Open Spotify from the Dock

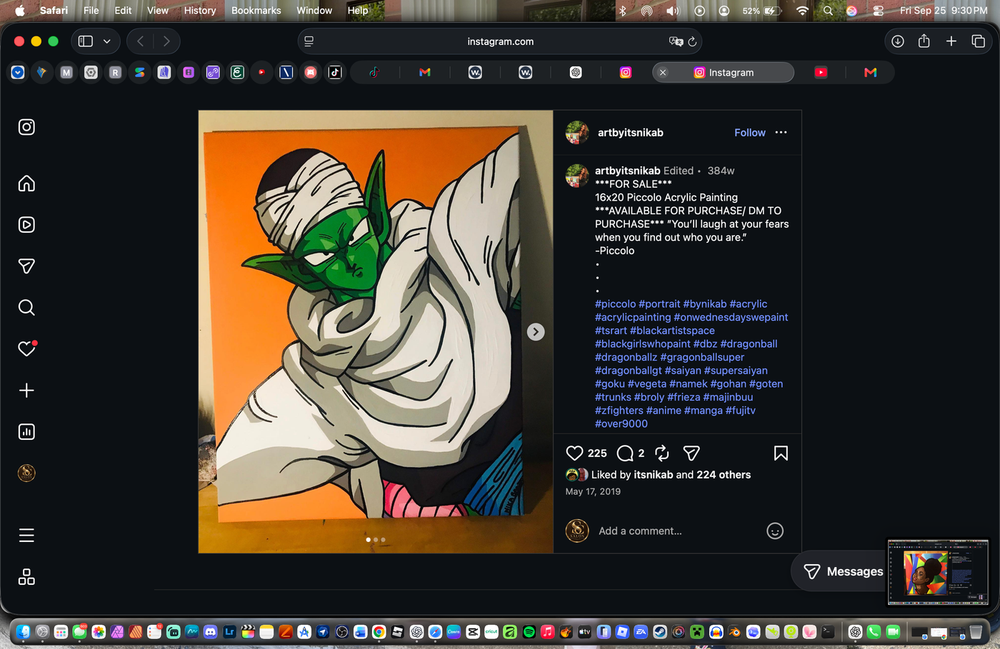coord(529,632)
